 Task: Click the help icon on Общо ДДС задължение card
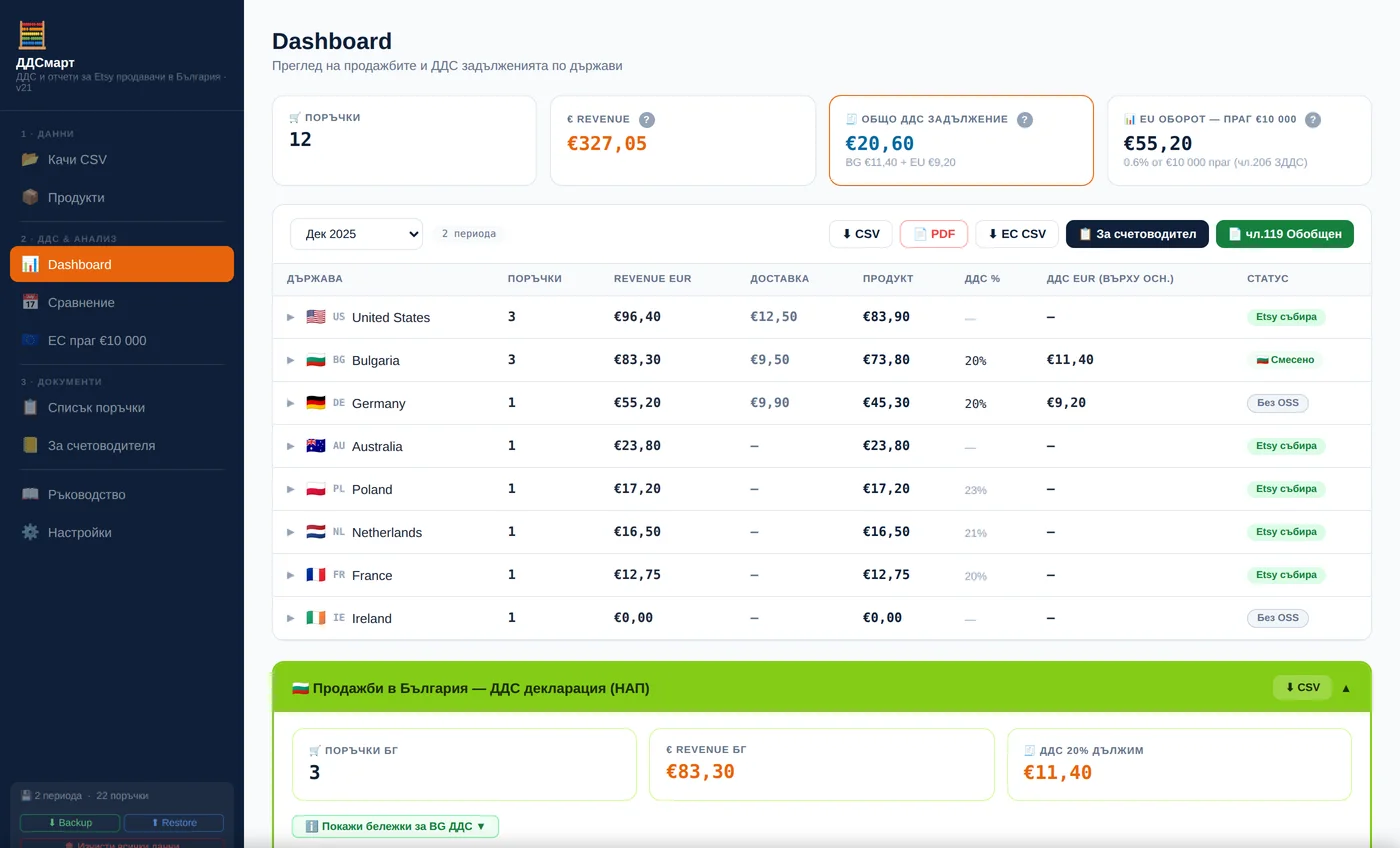(1025, 120)
